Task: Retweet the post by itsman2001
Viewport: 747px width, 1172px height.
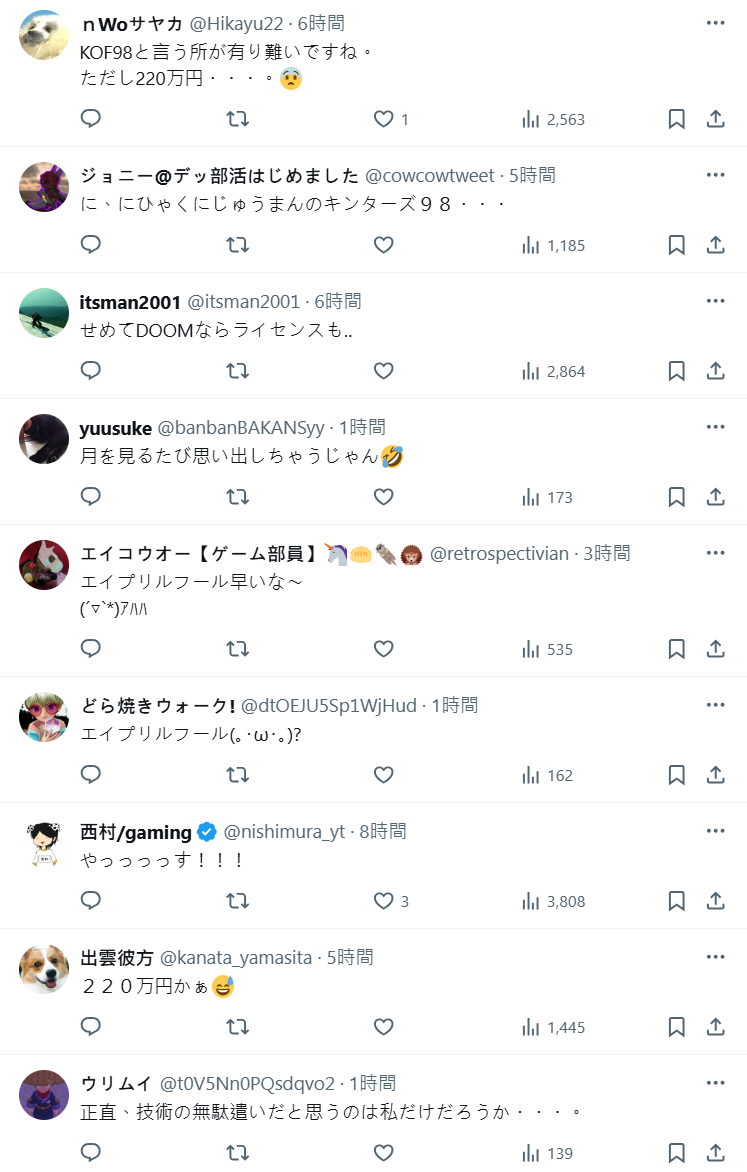Action: pos(237,371)
